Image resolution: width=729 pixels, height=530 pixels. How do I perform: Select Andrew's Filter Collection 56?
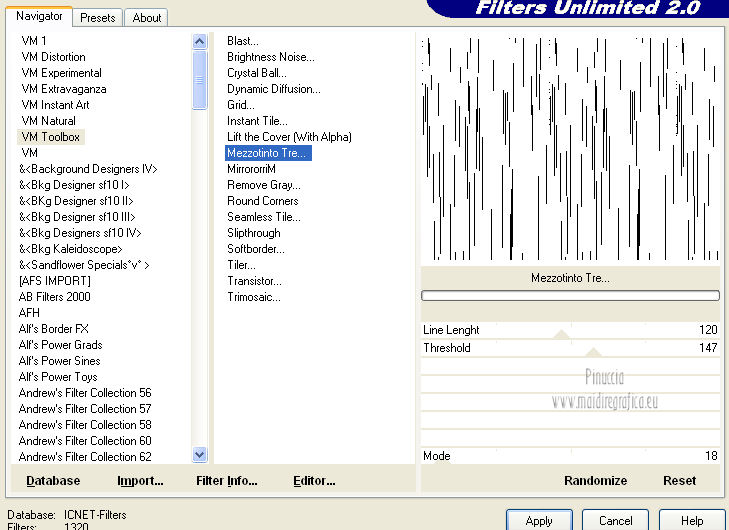[x=85, y=393]
